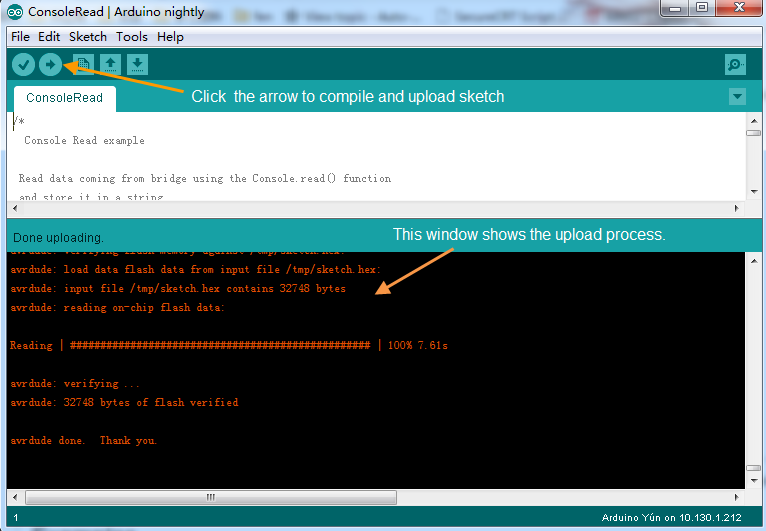Click the console horizontal scrollbar thumb

pyautogui.click(x=211, y=497)
